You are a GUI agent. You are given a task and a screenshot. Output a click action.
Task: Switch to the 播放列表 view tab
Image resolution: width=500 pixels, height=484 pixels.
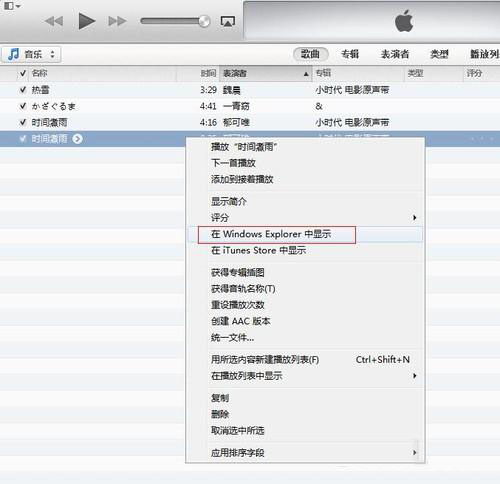[485, 54]
